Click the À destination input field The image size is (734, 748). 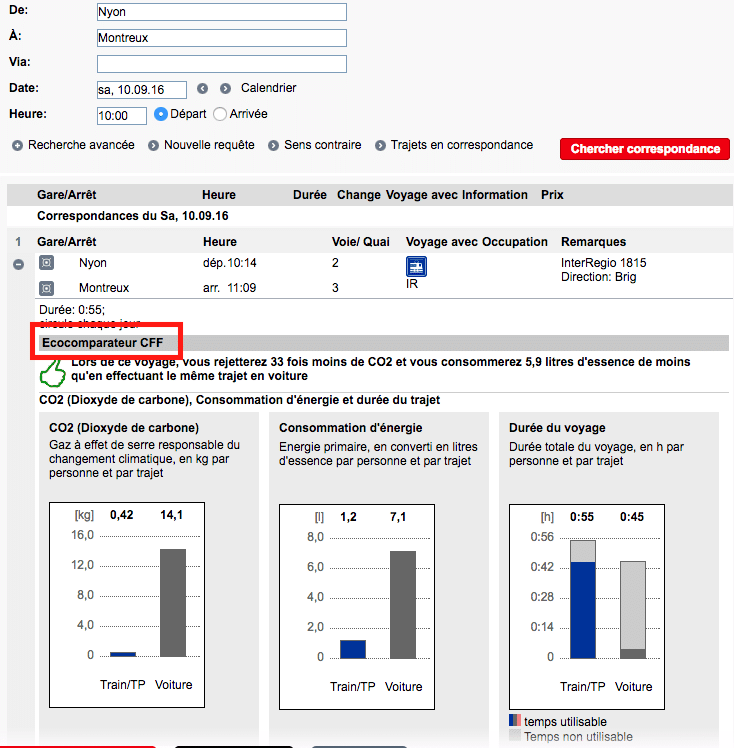[x=222, y=38]
